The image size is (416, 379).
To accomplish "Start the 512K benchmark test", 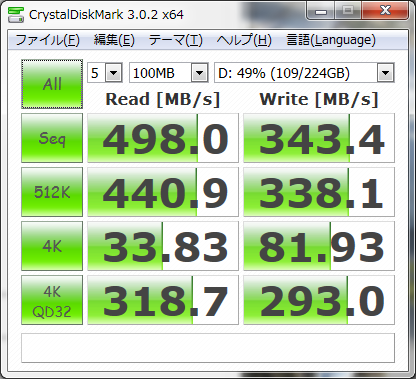I will (x=52, y=192).
